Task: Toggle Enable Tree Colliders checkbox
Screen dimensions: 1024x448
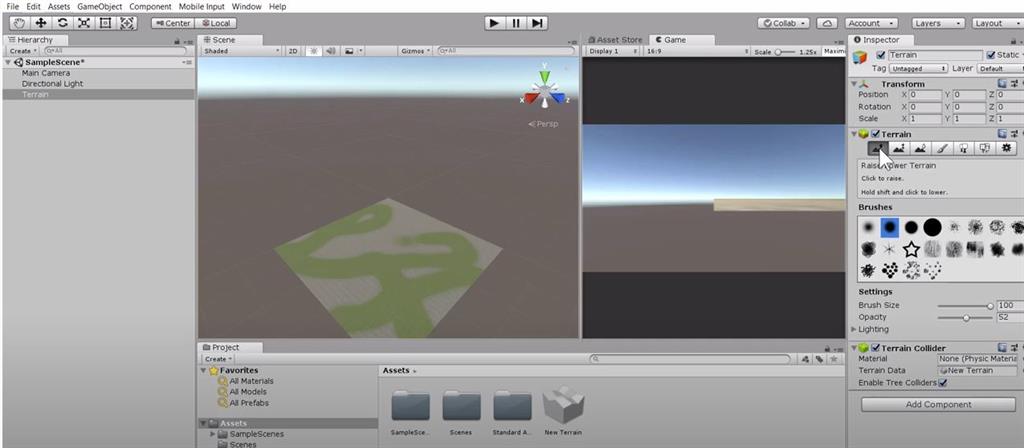Action: pyautogui.click(x=942, y=383)
